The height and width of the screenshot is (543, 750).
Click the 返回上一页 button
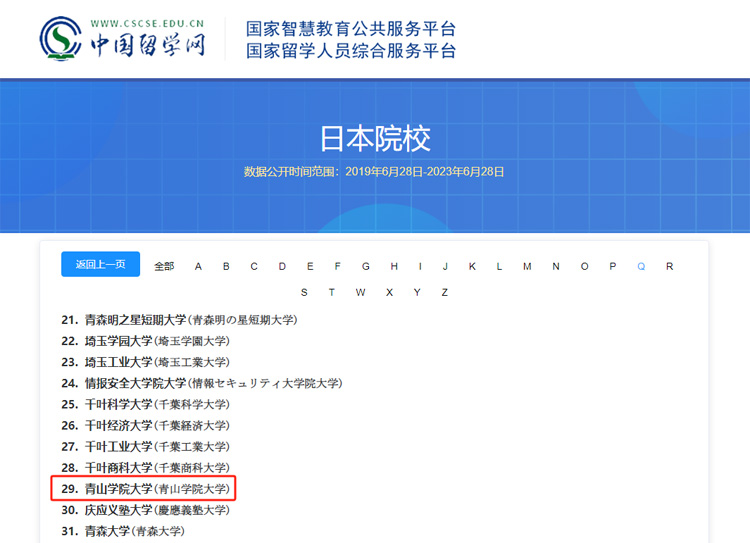coord(100,264)
